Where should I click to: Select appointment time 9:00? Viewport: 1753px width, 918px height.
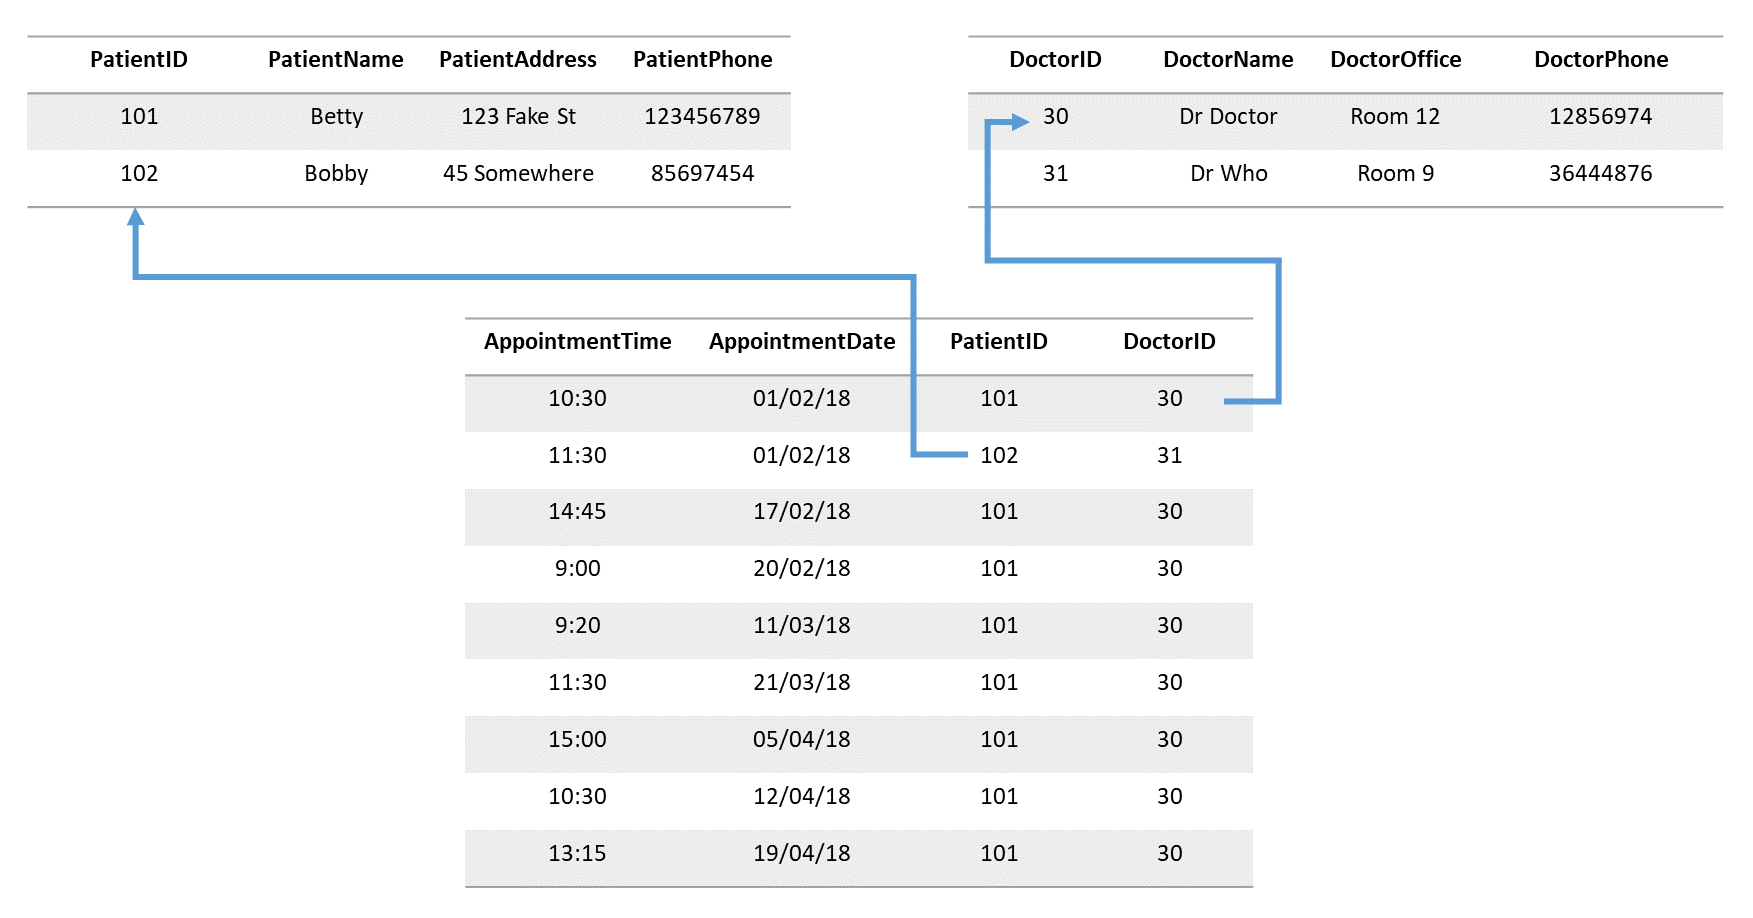tap(578, 569)
